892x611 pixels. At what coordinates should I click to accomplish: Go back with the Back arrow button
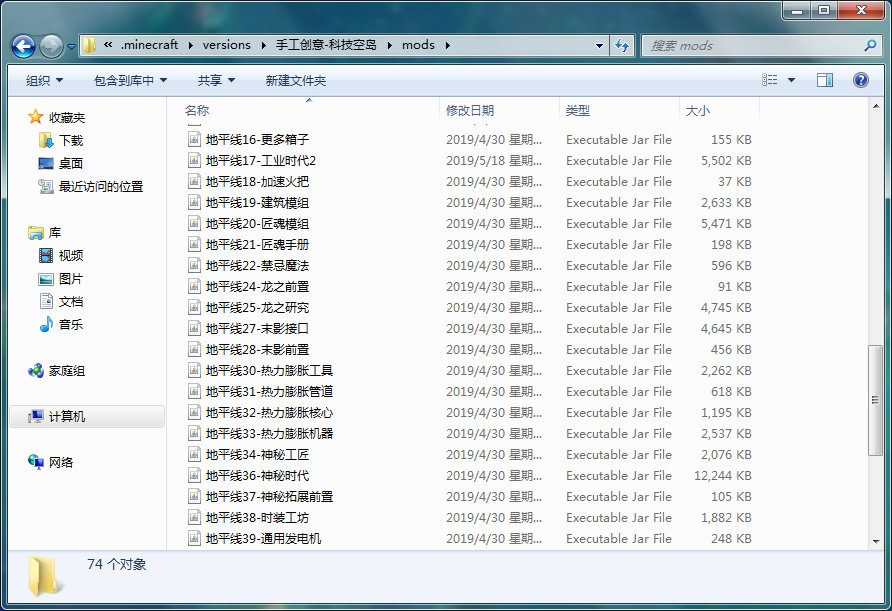coord(23,46)
